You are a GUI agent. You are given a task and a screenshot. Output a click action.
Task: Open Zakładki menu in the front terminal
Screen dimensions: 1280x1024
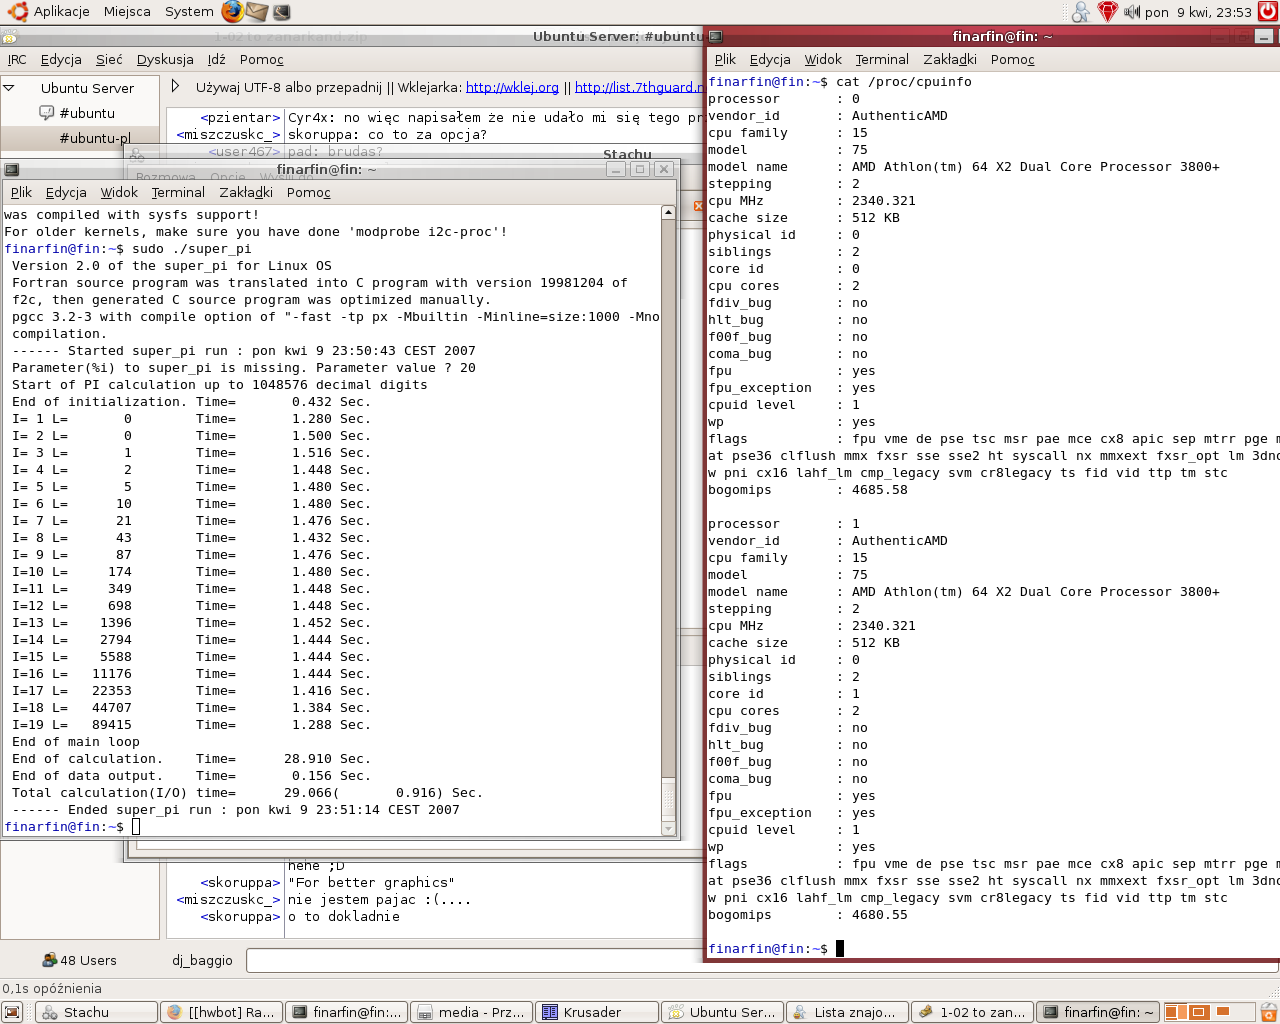(246, 192)
